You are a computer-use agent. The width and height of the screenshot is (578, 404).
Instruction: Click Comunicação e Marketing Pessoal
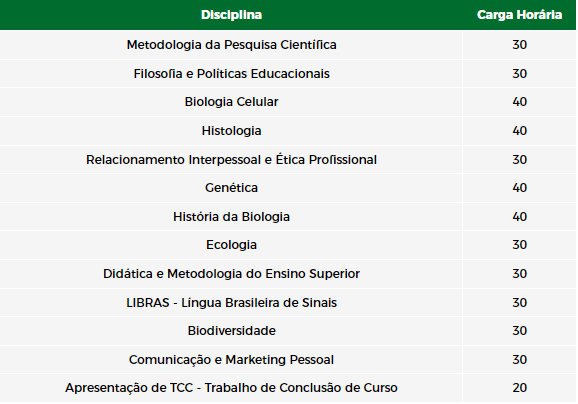[x=231, y=360]
